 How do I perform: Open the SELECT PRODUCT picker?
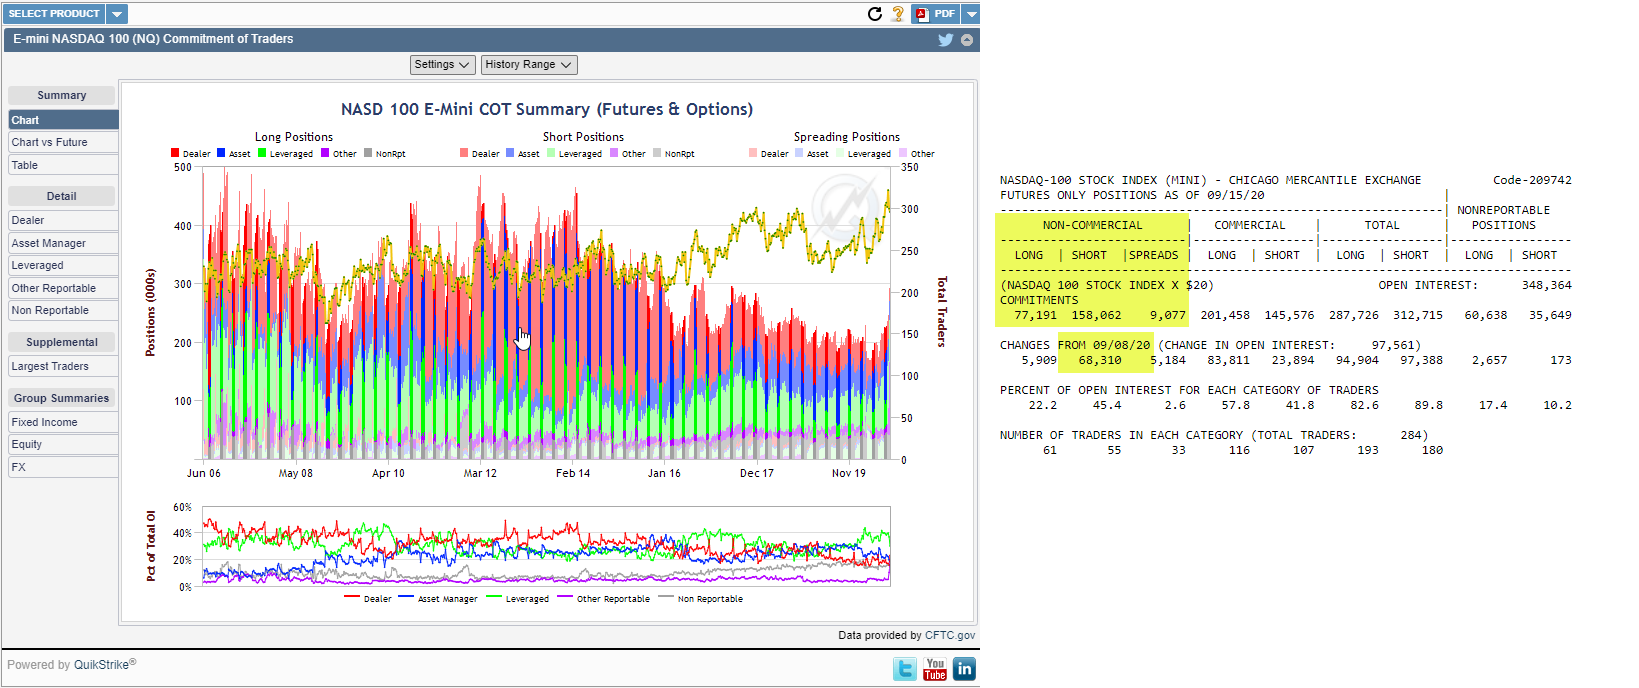tap(54, 14)
